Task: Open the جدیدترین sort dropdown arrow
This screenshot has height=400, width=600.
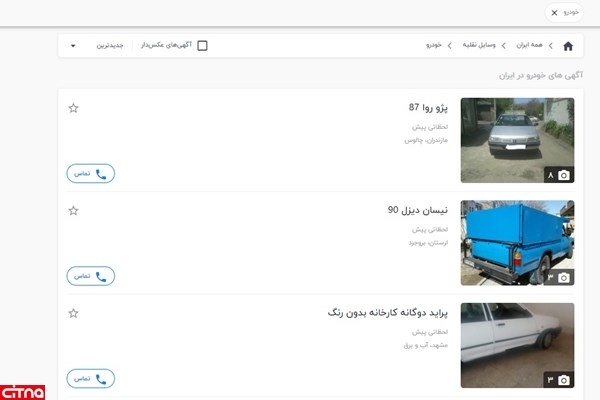Action: pyautogui.click(x=73, y=46)
